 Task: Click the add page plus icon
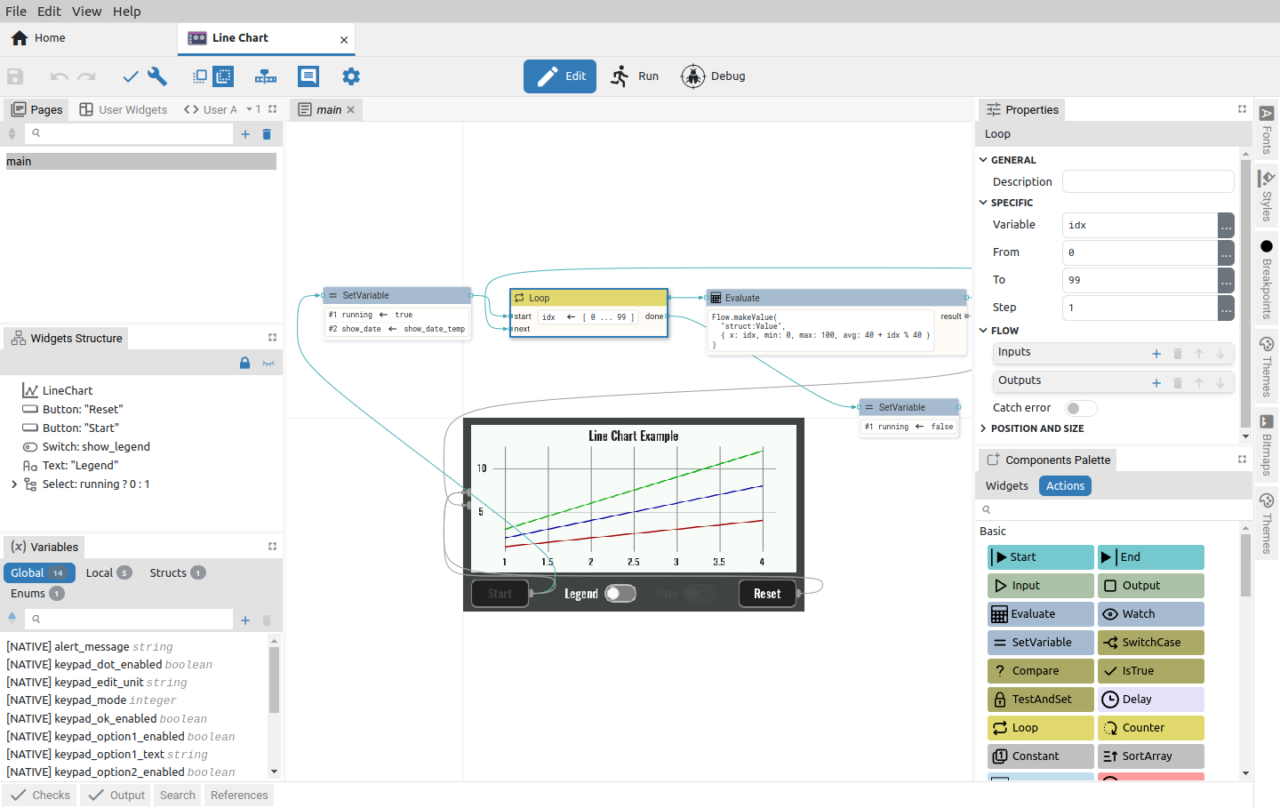245,134
